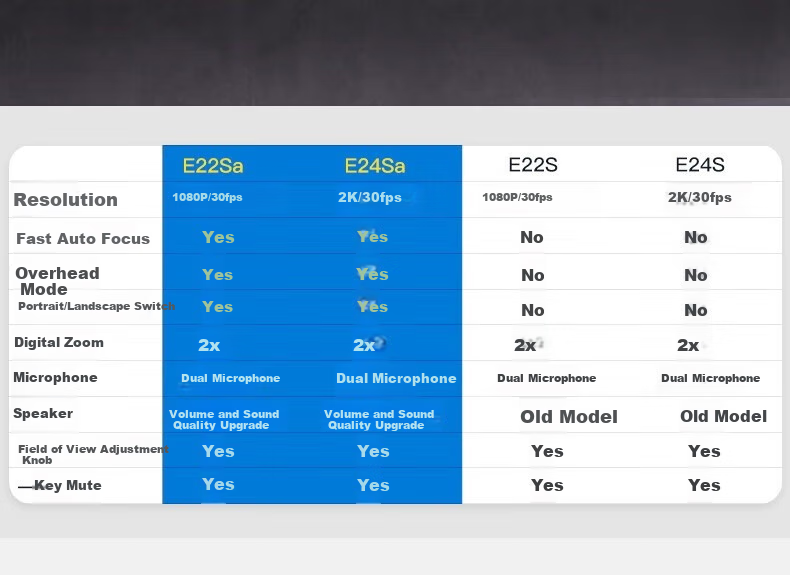This screenshot has width=790, height=575.
Task: Click Key Mute Yes for E24S
Action: point(704,485)
